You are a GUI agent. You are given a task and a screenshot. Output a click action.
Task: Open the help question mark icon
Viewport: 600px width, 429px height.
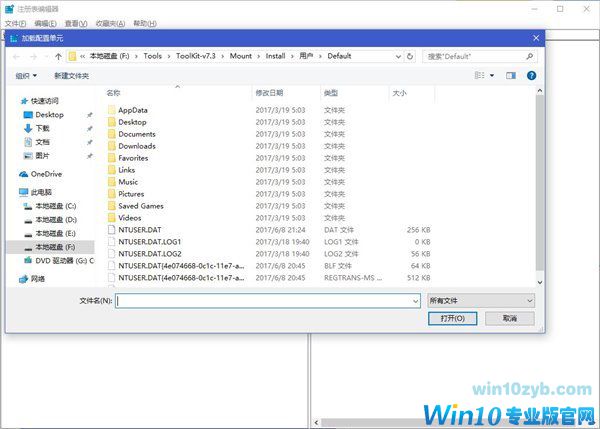coord(531,75)
